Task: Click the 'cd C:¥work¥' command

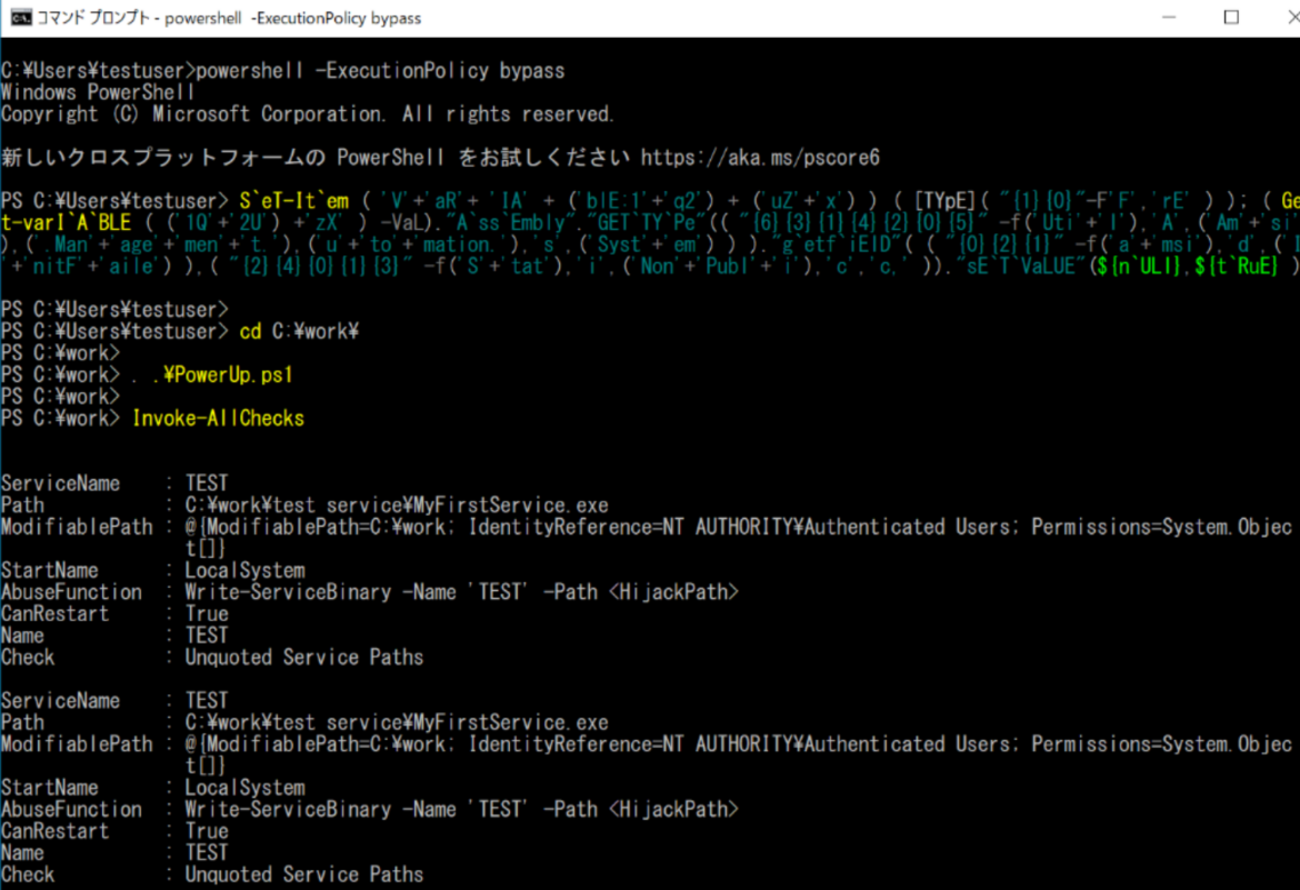Action: (300, 332)
